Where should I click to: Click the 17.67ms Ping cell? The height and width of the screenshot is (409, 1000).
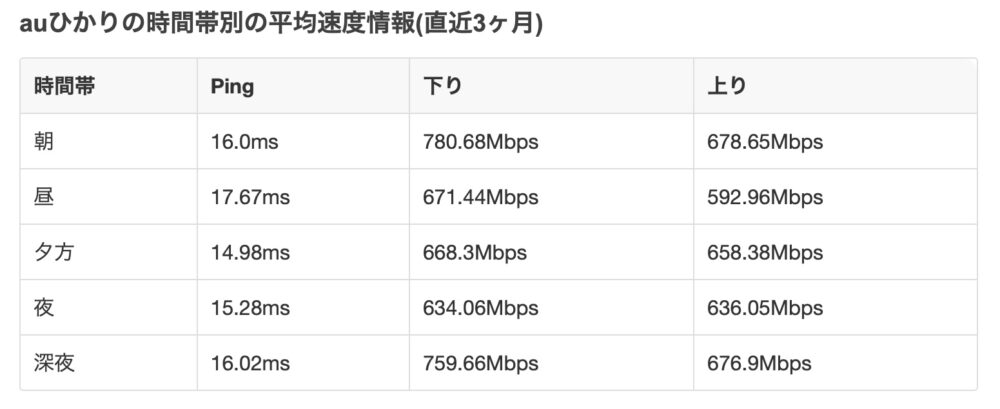pos(250,197)
